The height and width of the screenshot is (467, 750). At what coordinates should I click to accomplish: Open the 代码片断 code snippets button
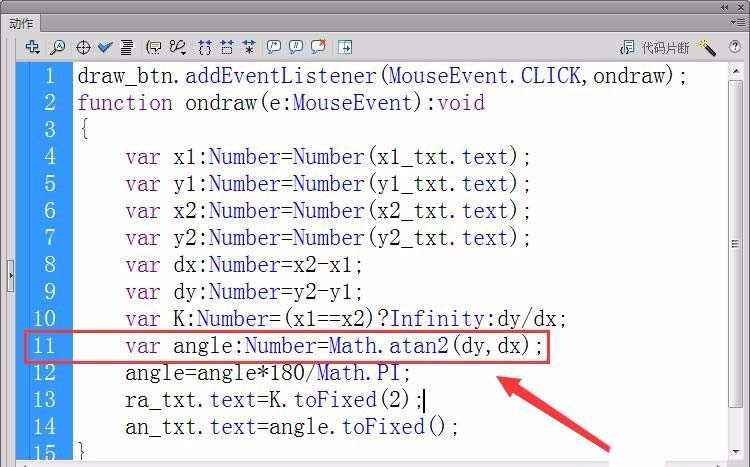tap(654, 47)
